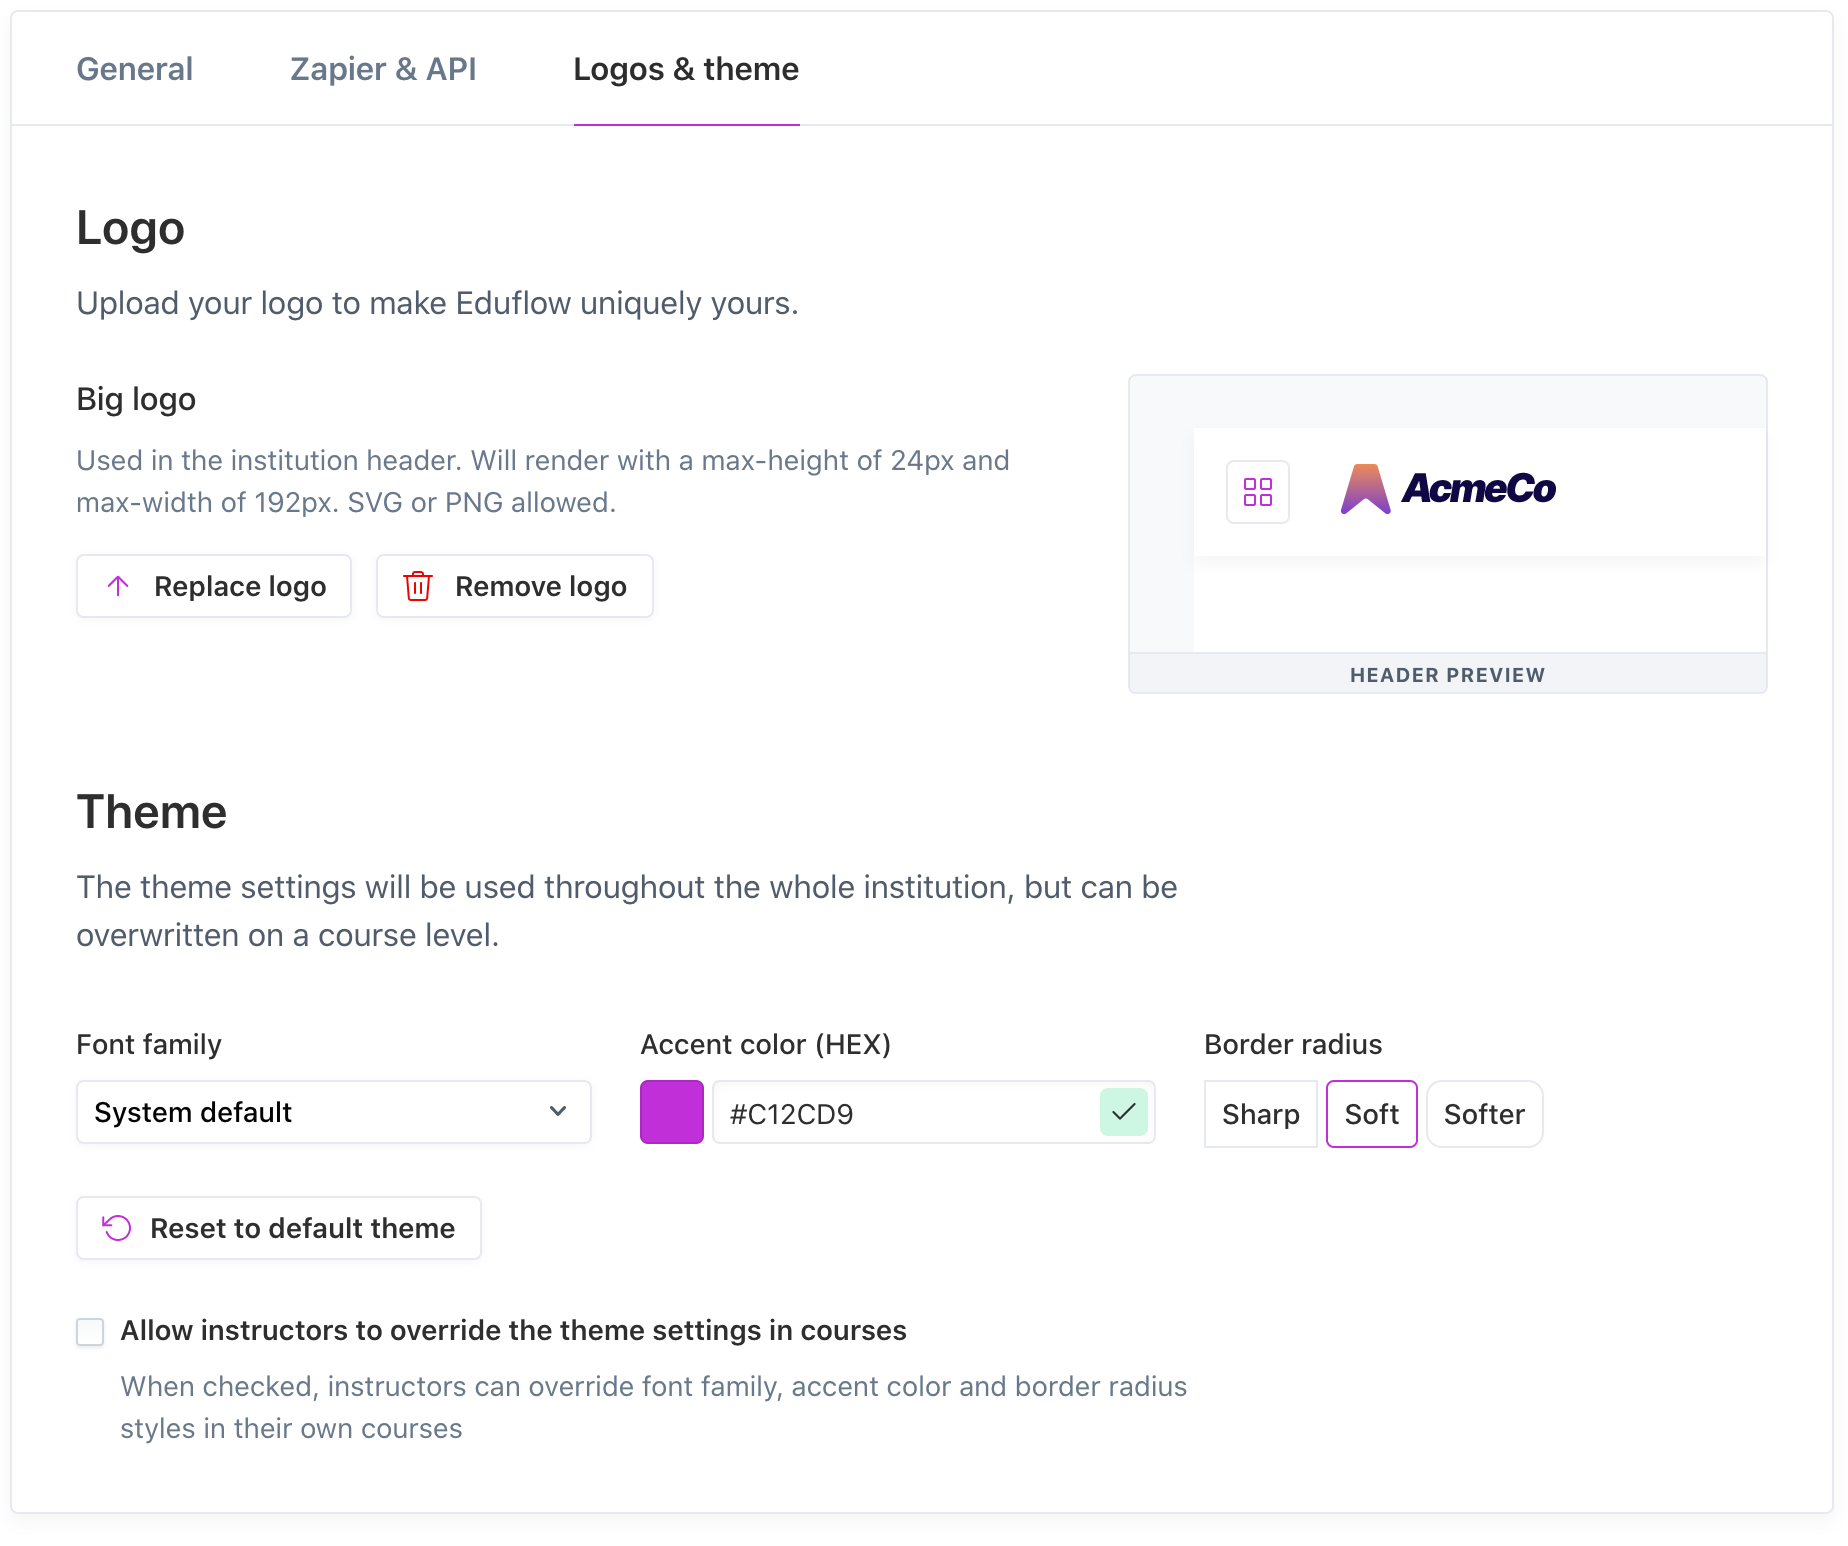Click the #C12CD9 hex input field

pos(934,1112)
